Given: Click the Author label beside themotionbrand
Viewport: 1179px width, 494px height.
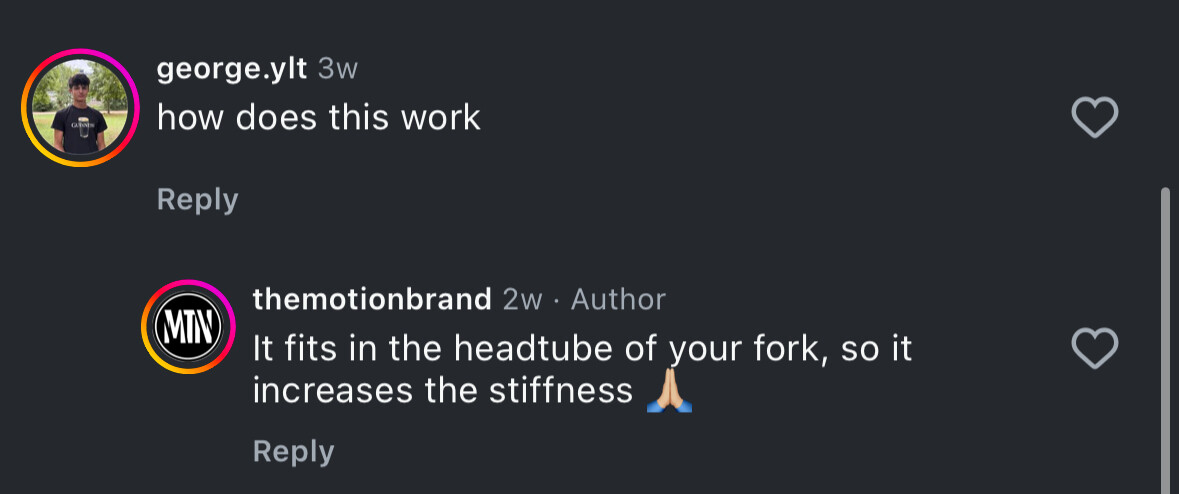Looking at the screenshot, I should [x=618, y=298].
